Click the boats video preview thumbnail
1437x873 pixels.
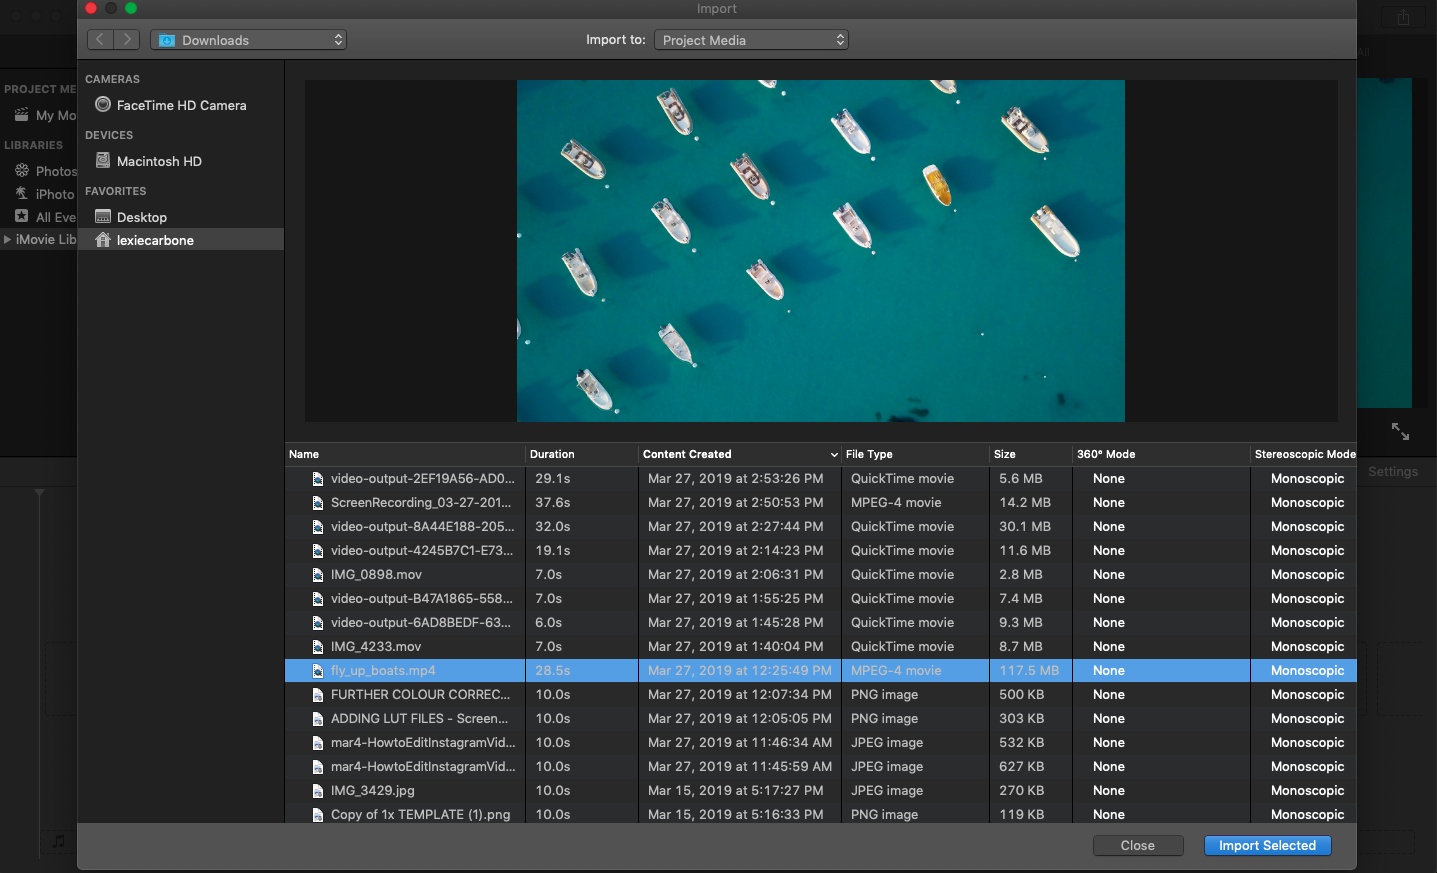[821, 251]
